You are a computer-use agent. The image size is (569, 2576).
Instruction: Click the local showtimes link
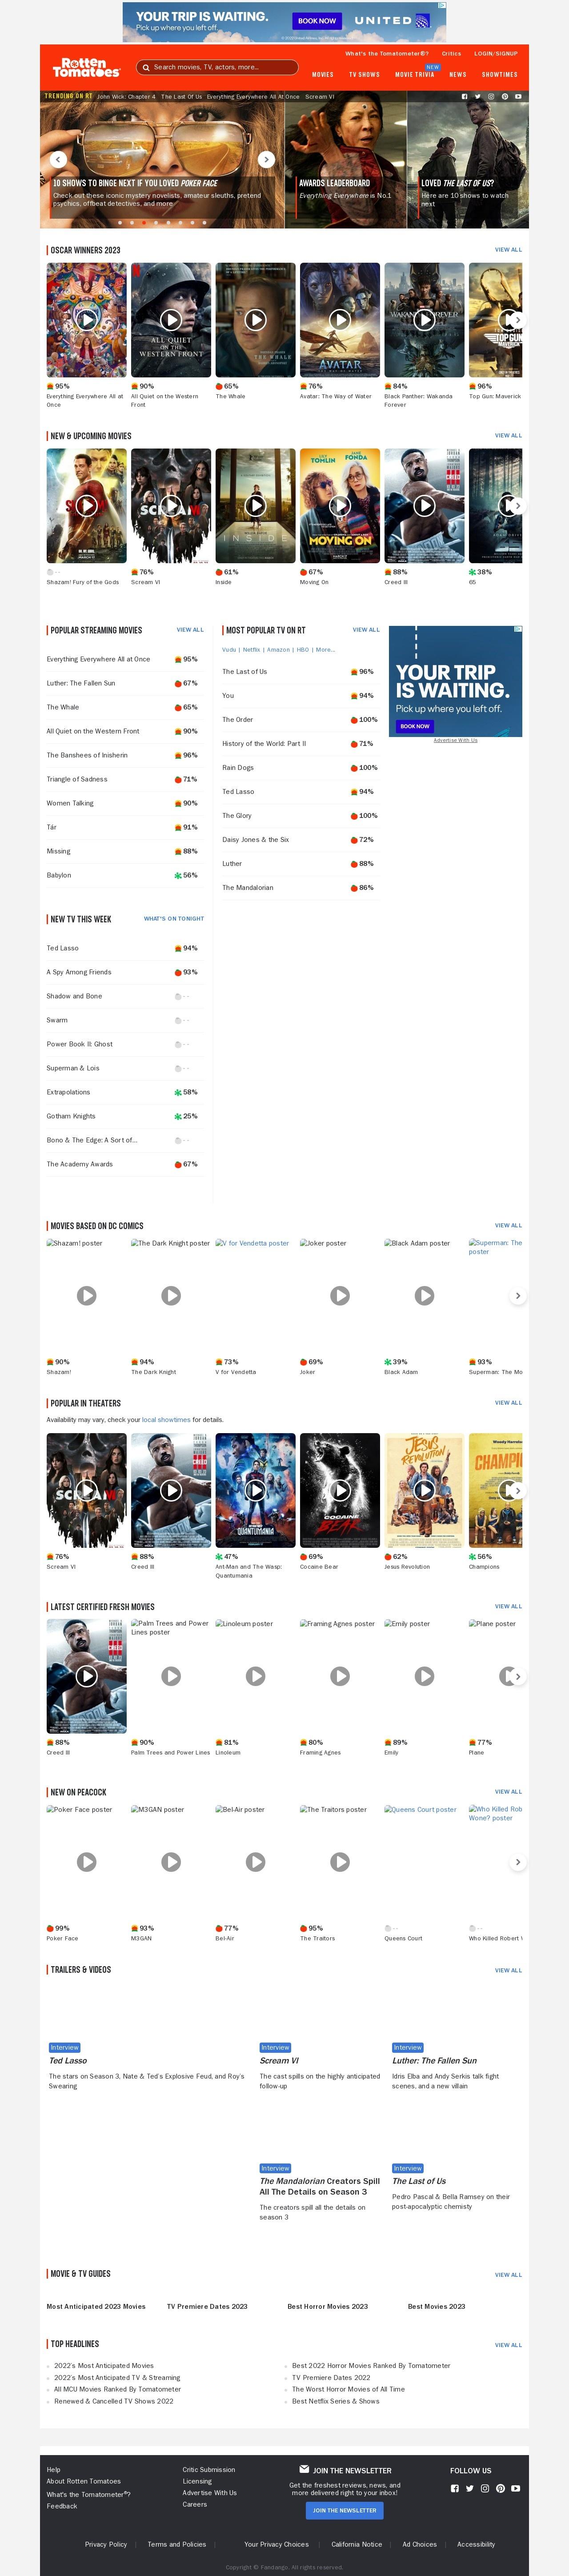click(166, 1420)
